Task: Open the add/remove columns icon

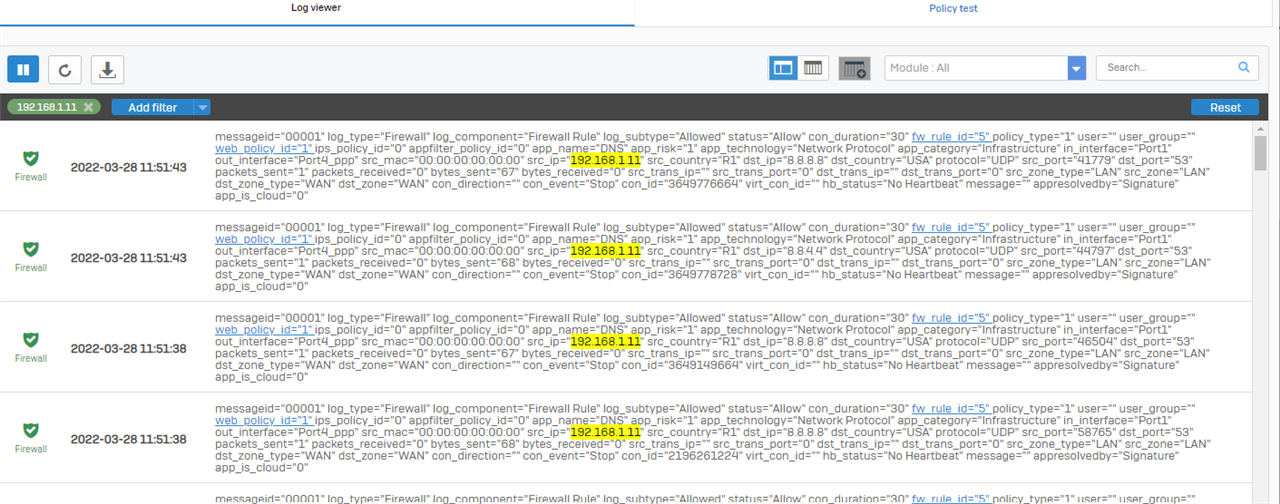Action: click(x=854, y=68)
